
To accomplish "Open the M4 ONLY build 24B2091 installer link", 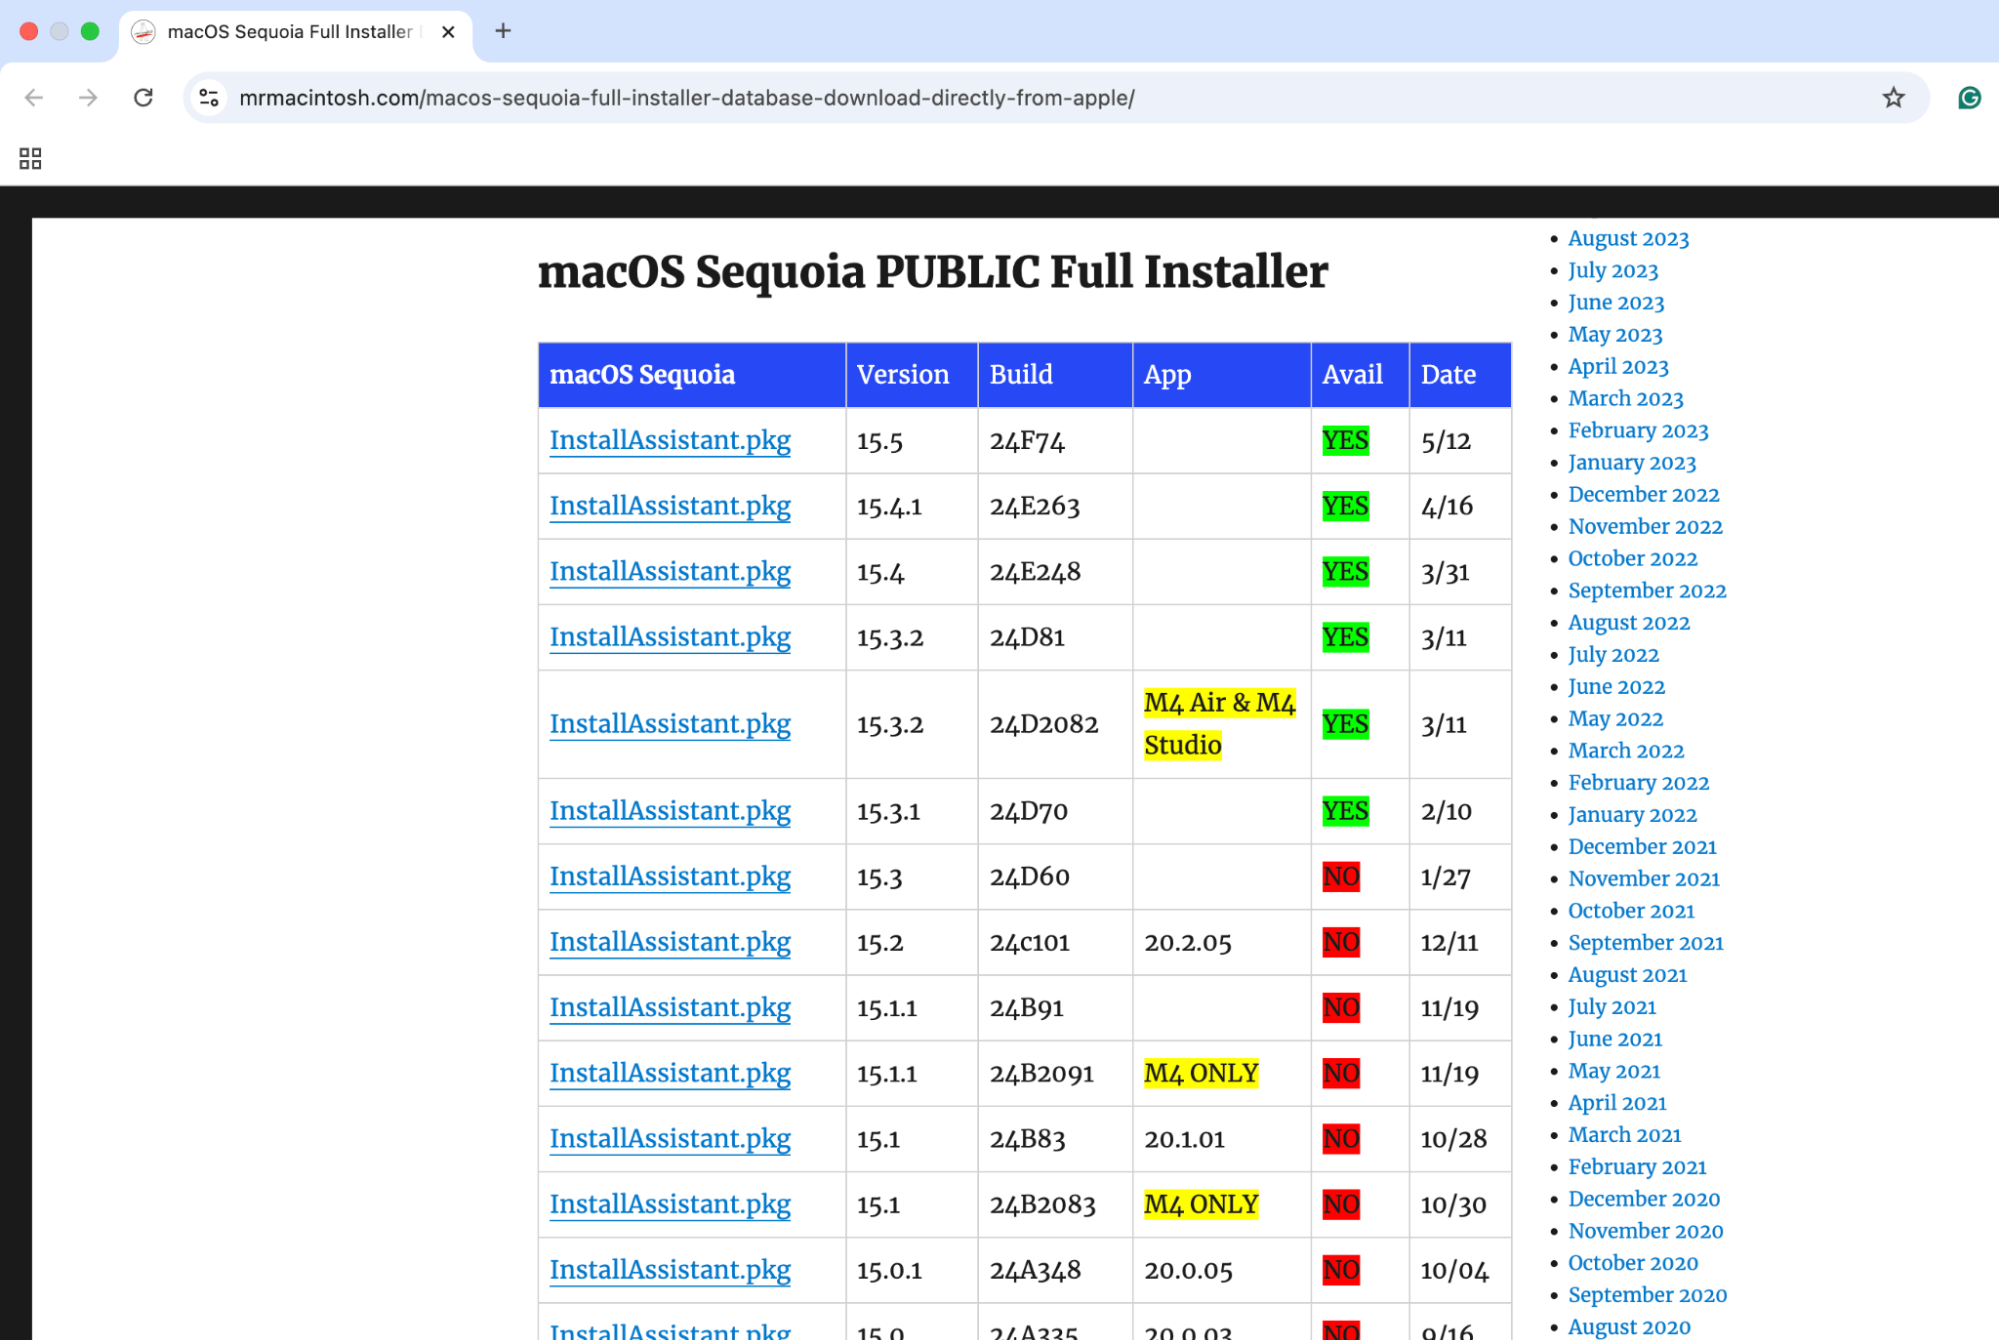I will tap(669, 1073).
